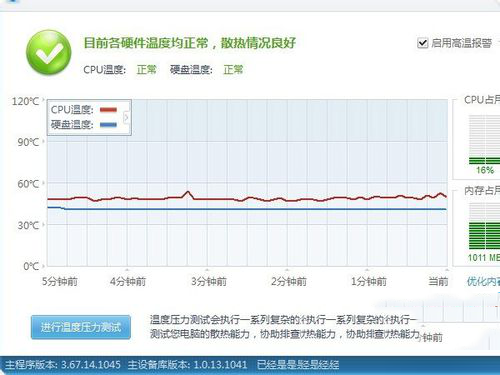Click the device library version text
The height and width of the screenshot is (375, 500).
pos(187,365)
